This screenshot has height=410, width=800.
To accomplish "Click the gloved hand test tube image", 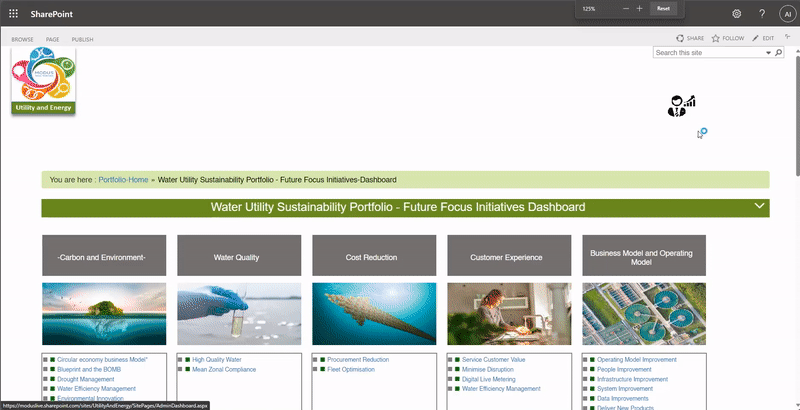I will [239, 314].
